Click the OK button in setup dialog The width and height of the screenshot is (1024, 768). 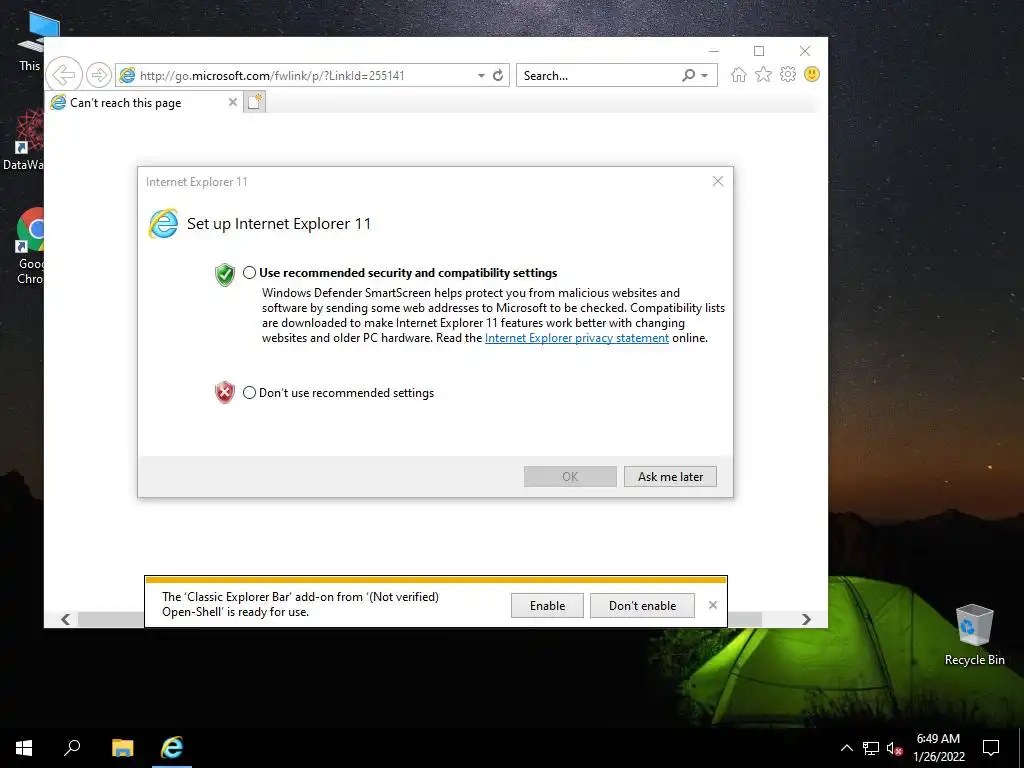tap(570, 477)
